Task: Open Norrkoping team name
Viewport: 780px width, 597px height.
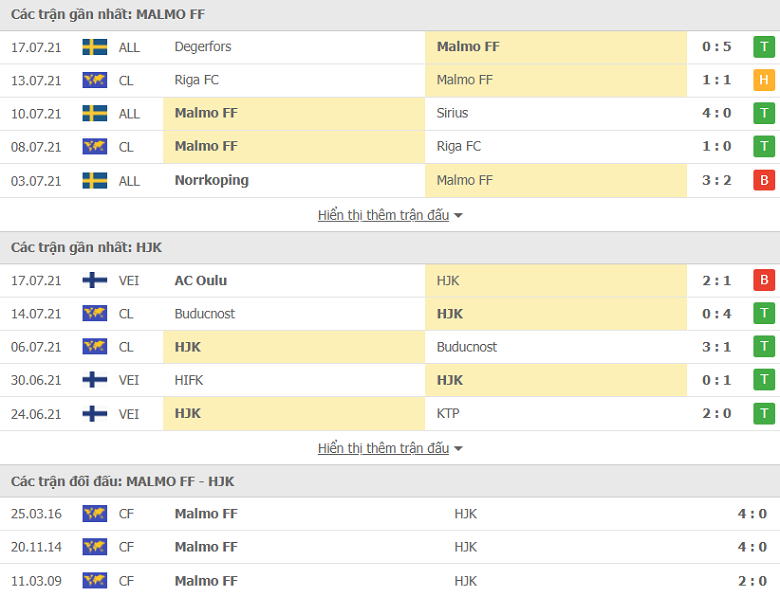Action: [211, 181]
